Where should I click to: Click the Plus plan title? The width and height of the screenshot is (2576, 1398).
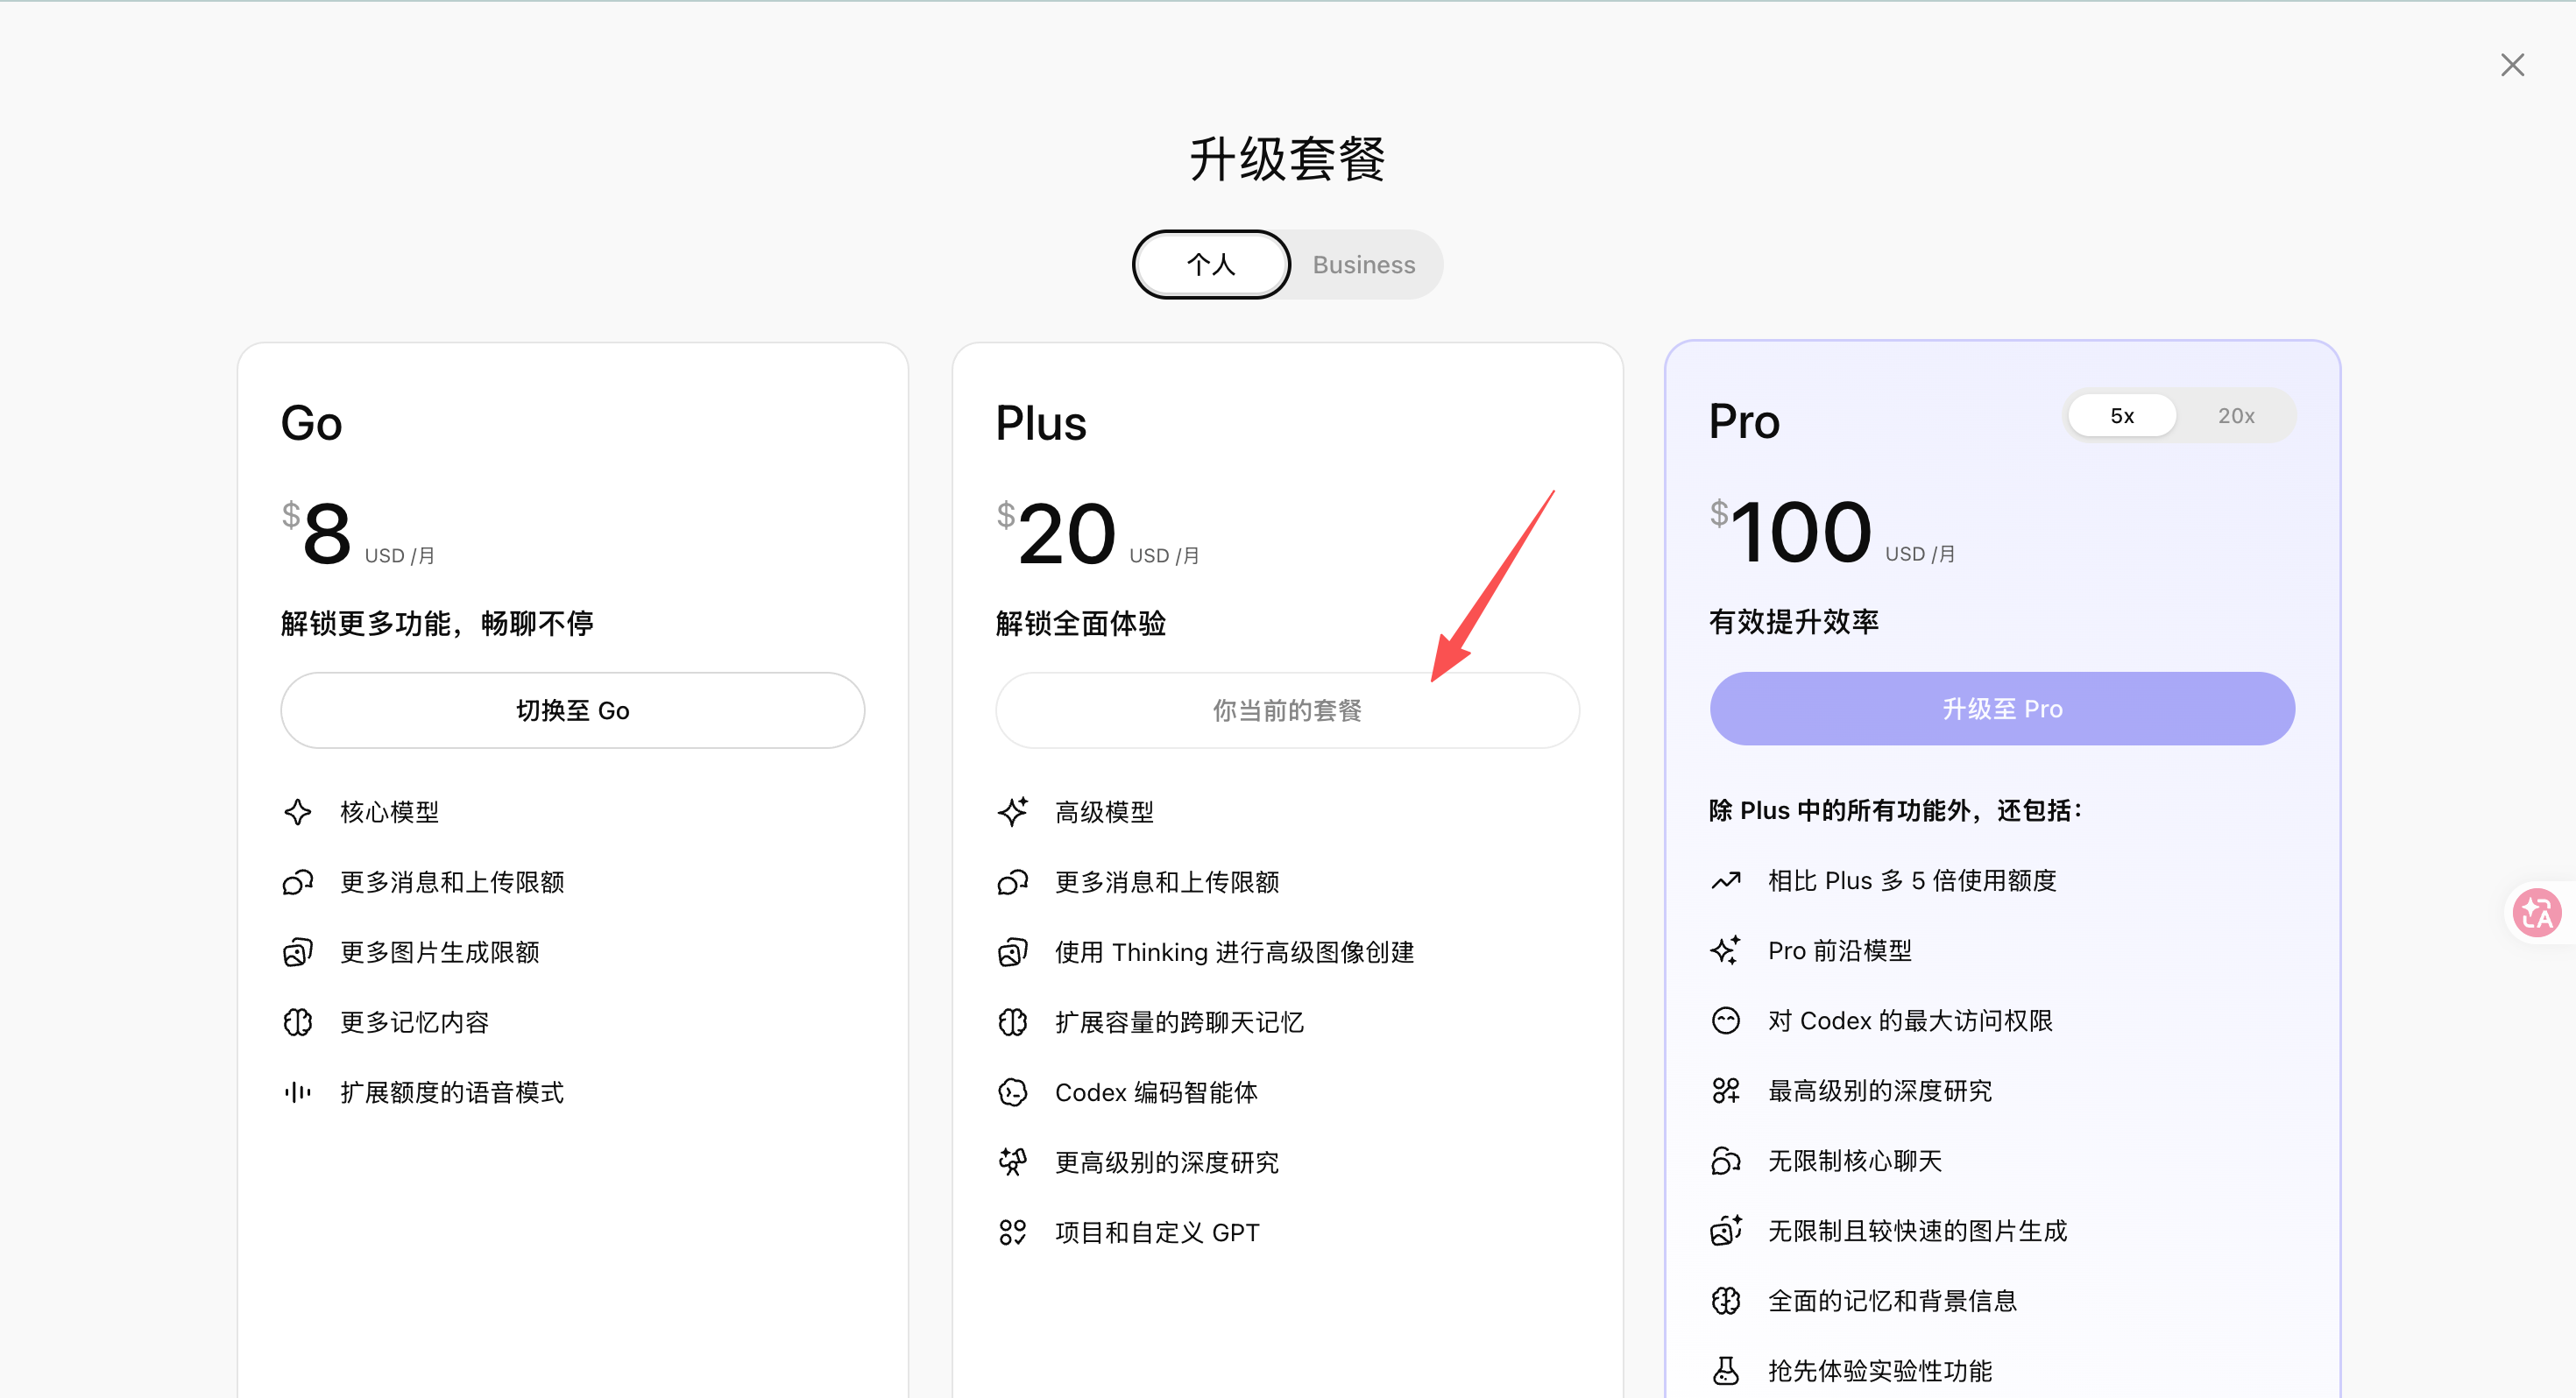(x=1041, y=424)
